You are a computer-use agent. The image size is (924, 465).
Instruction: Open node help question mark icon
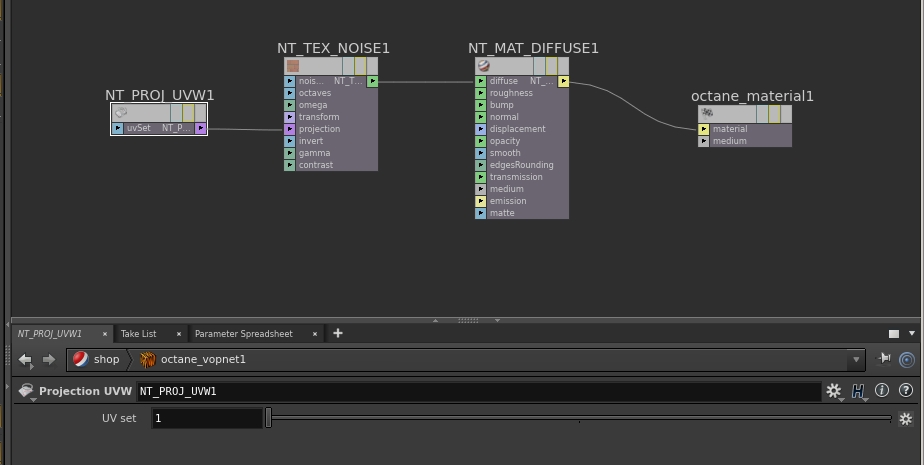906,390
